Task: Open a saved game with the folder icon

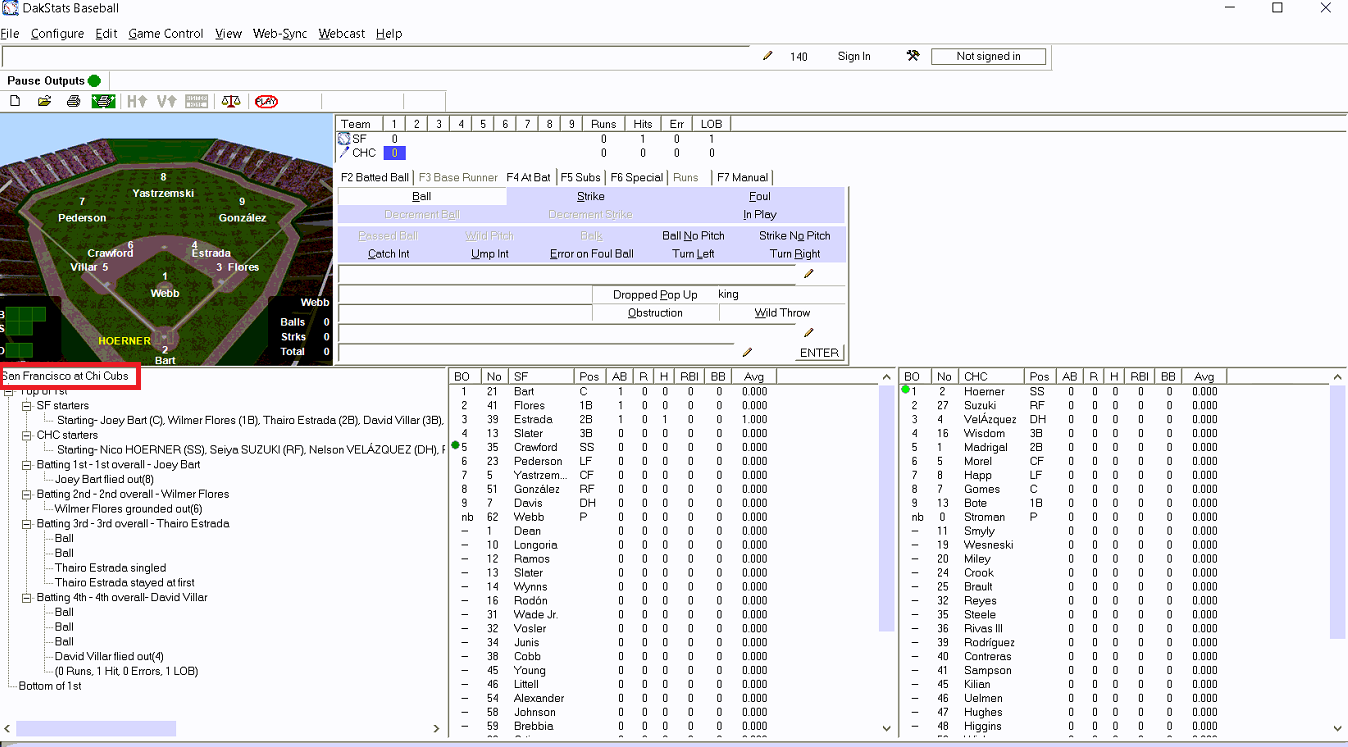Action: click(44, 101)
